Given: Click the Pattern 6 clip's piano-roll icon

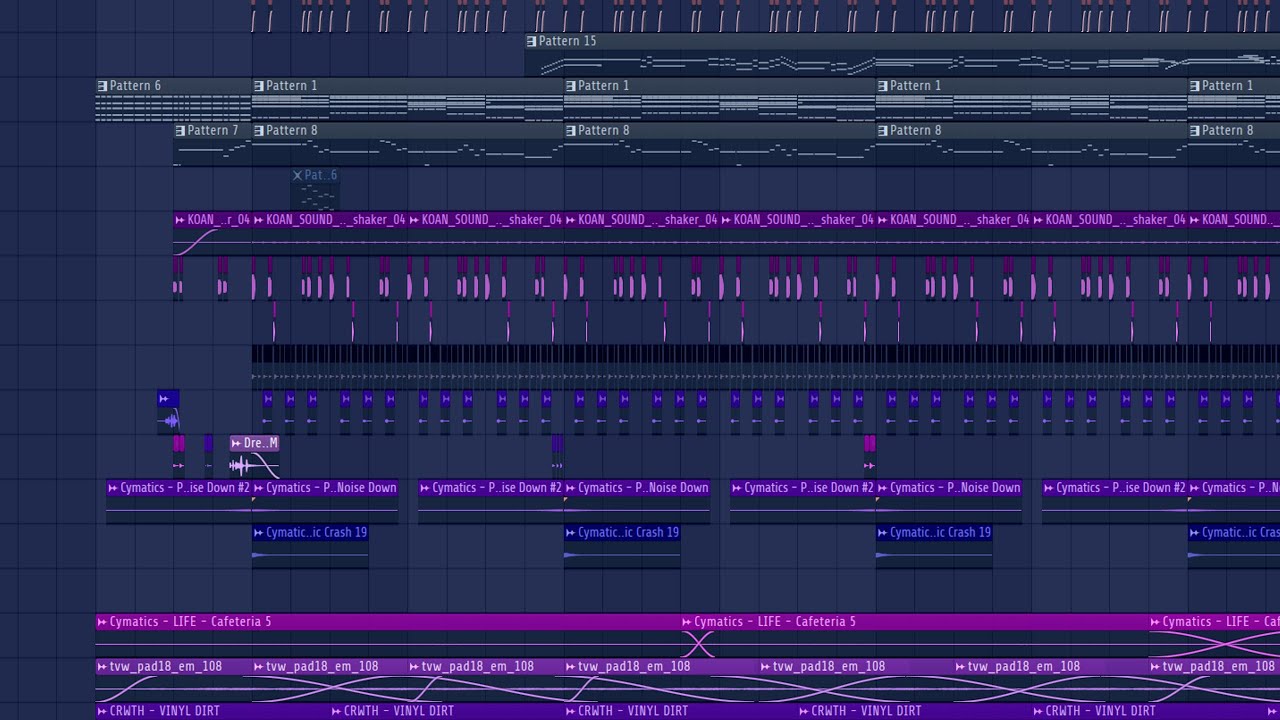Looking at the screenshot, I should pos(102,86).
